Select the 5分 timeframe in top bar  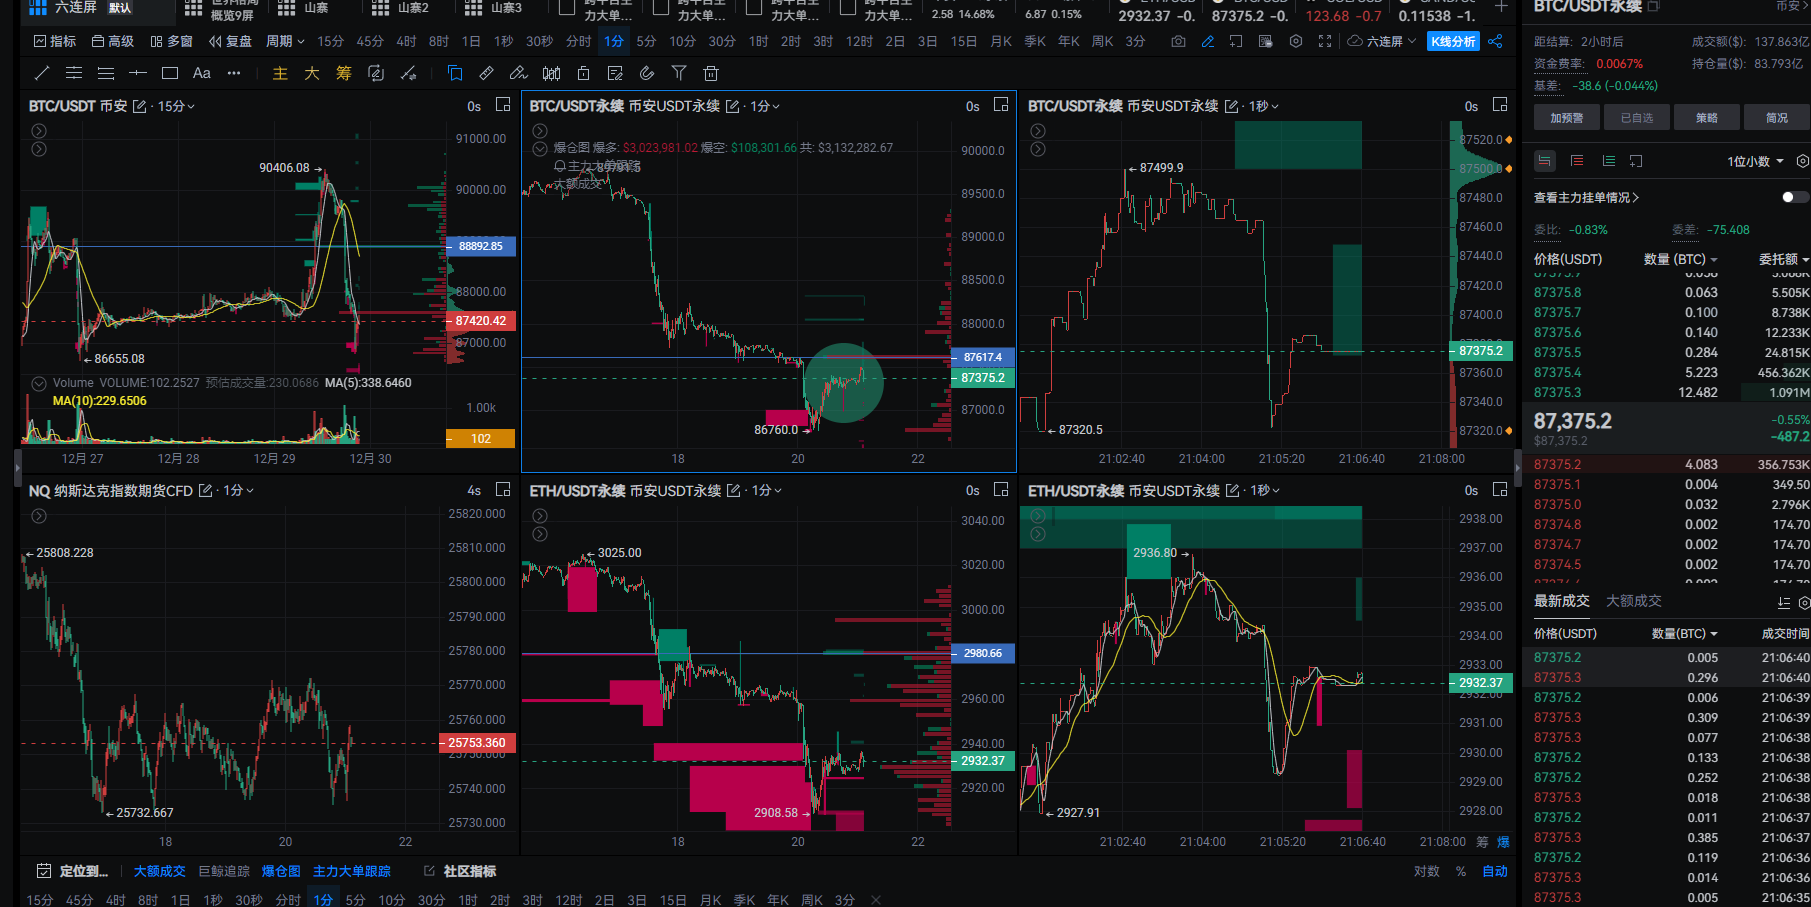click(x=646, y=41)
